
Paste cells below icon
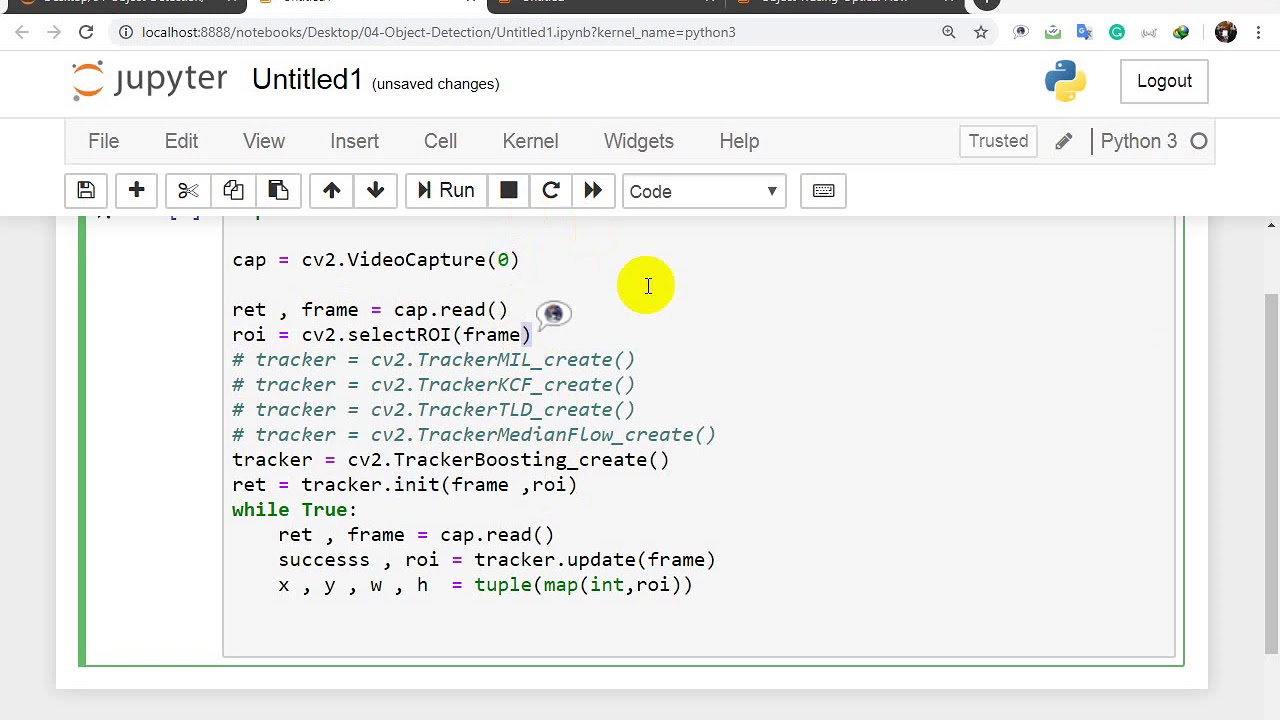[278, 191]
